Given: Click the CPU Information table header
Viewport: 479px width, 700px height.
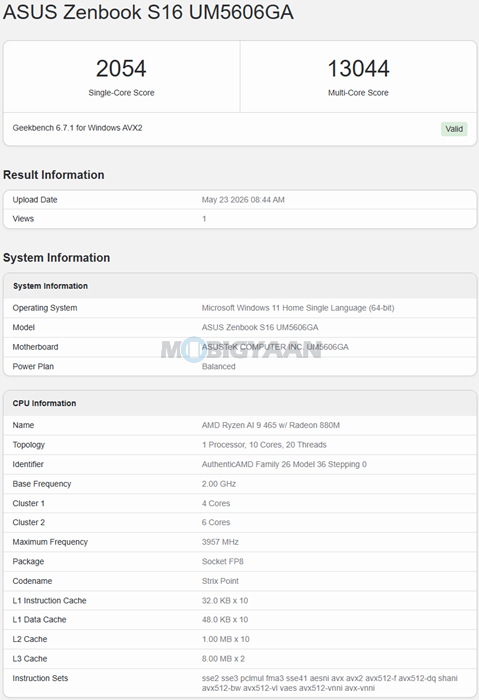Looking at the screenshot, I should tap(44, 403).
